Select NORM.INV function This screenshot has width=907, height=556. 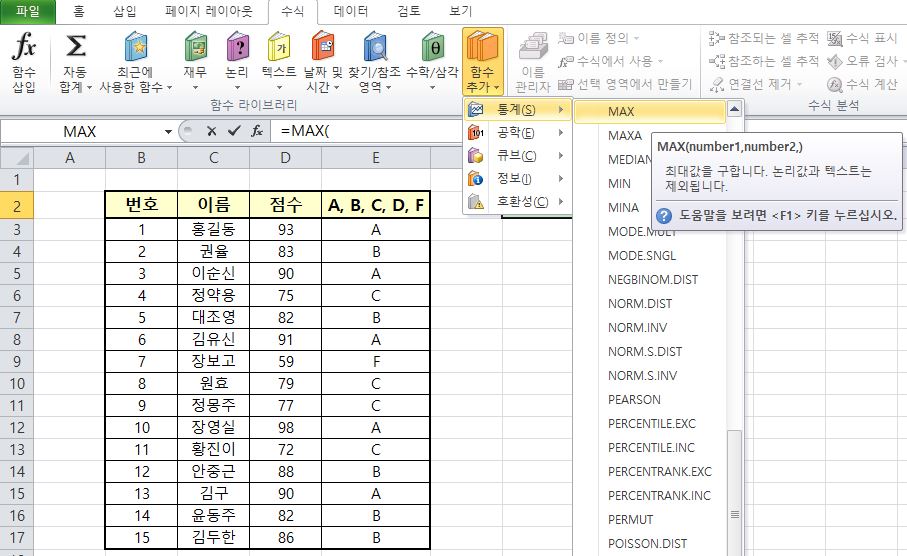(637, 327)
